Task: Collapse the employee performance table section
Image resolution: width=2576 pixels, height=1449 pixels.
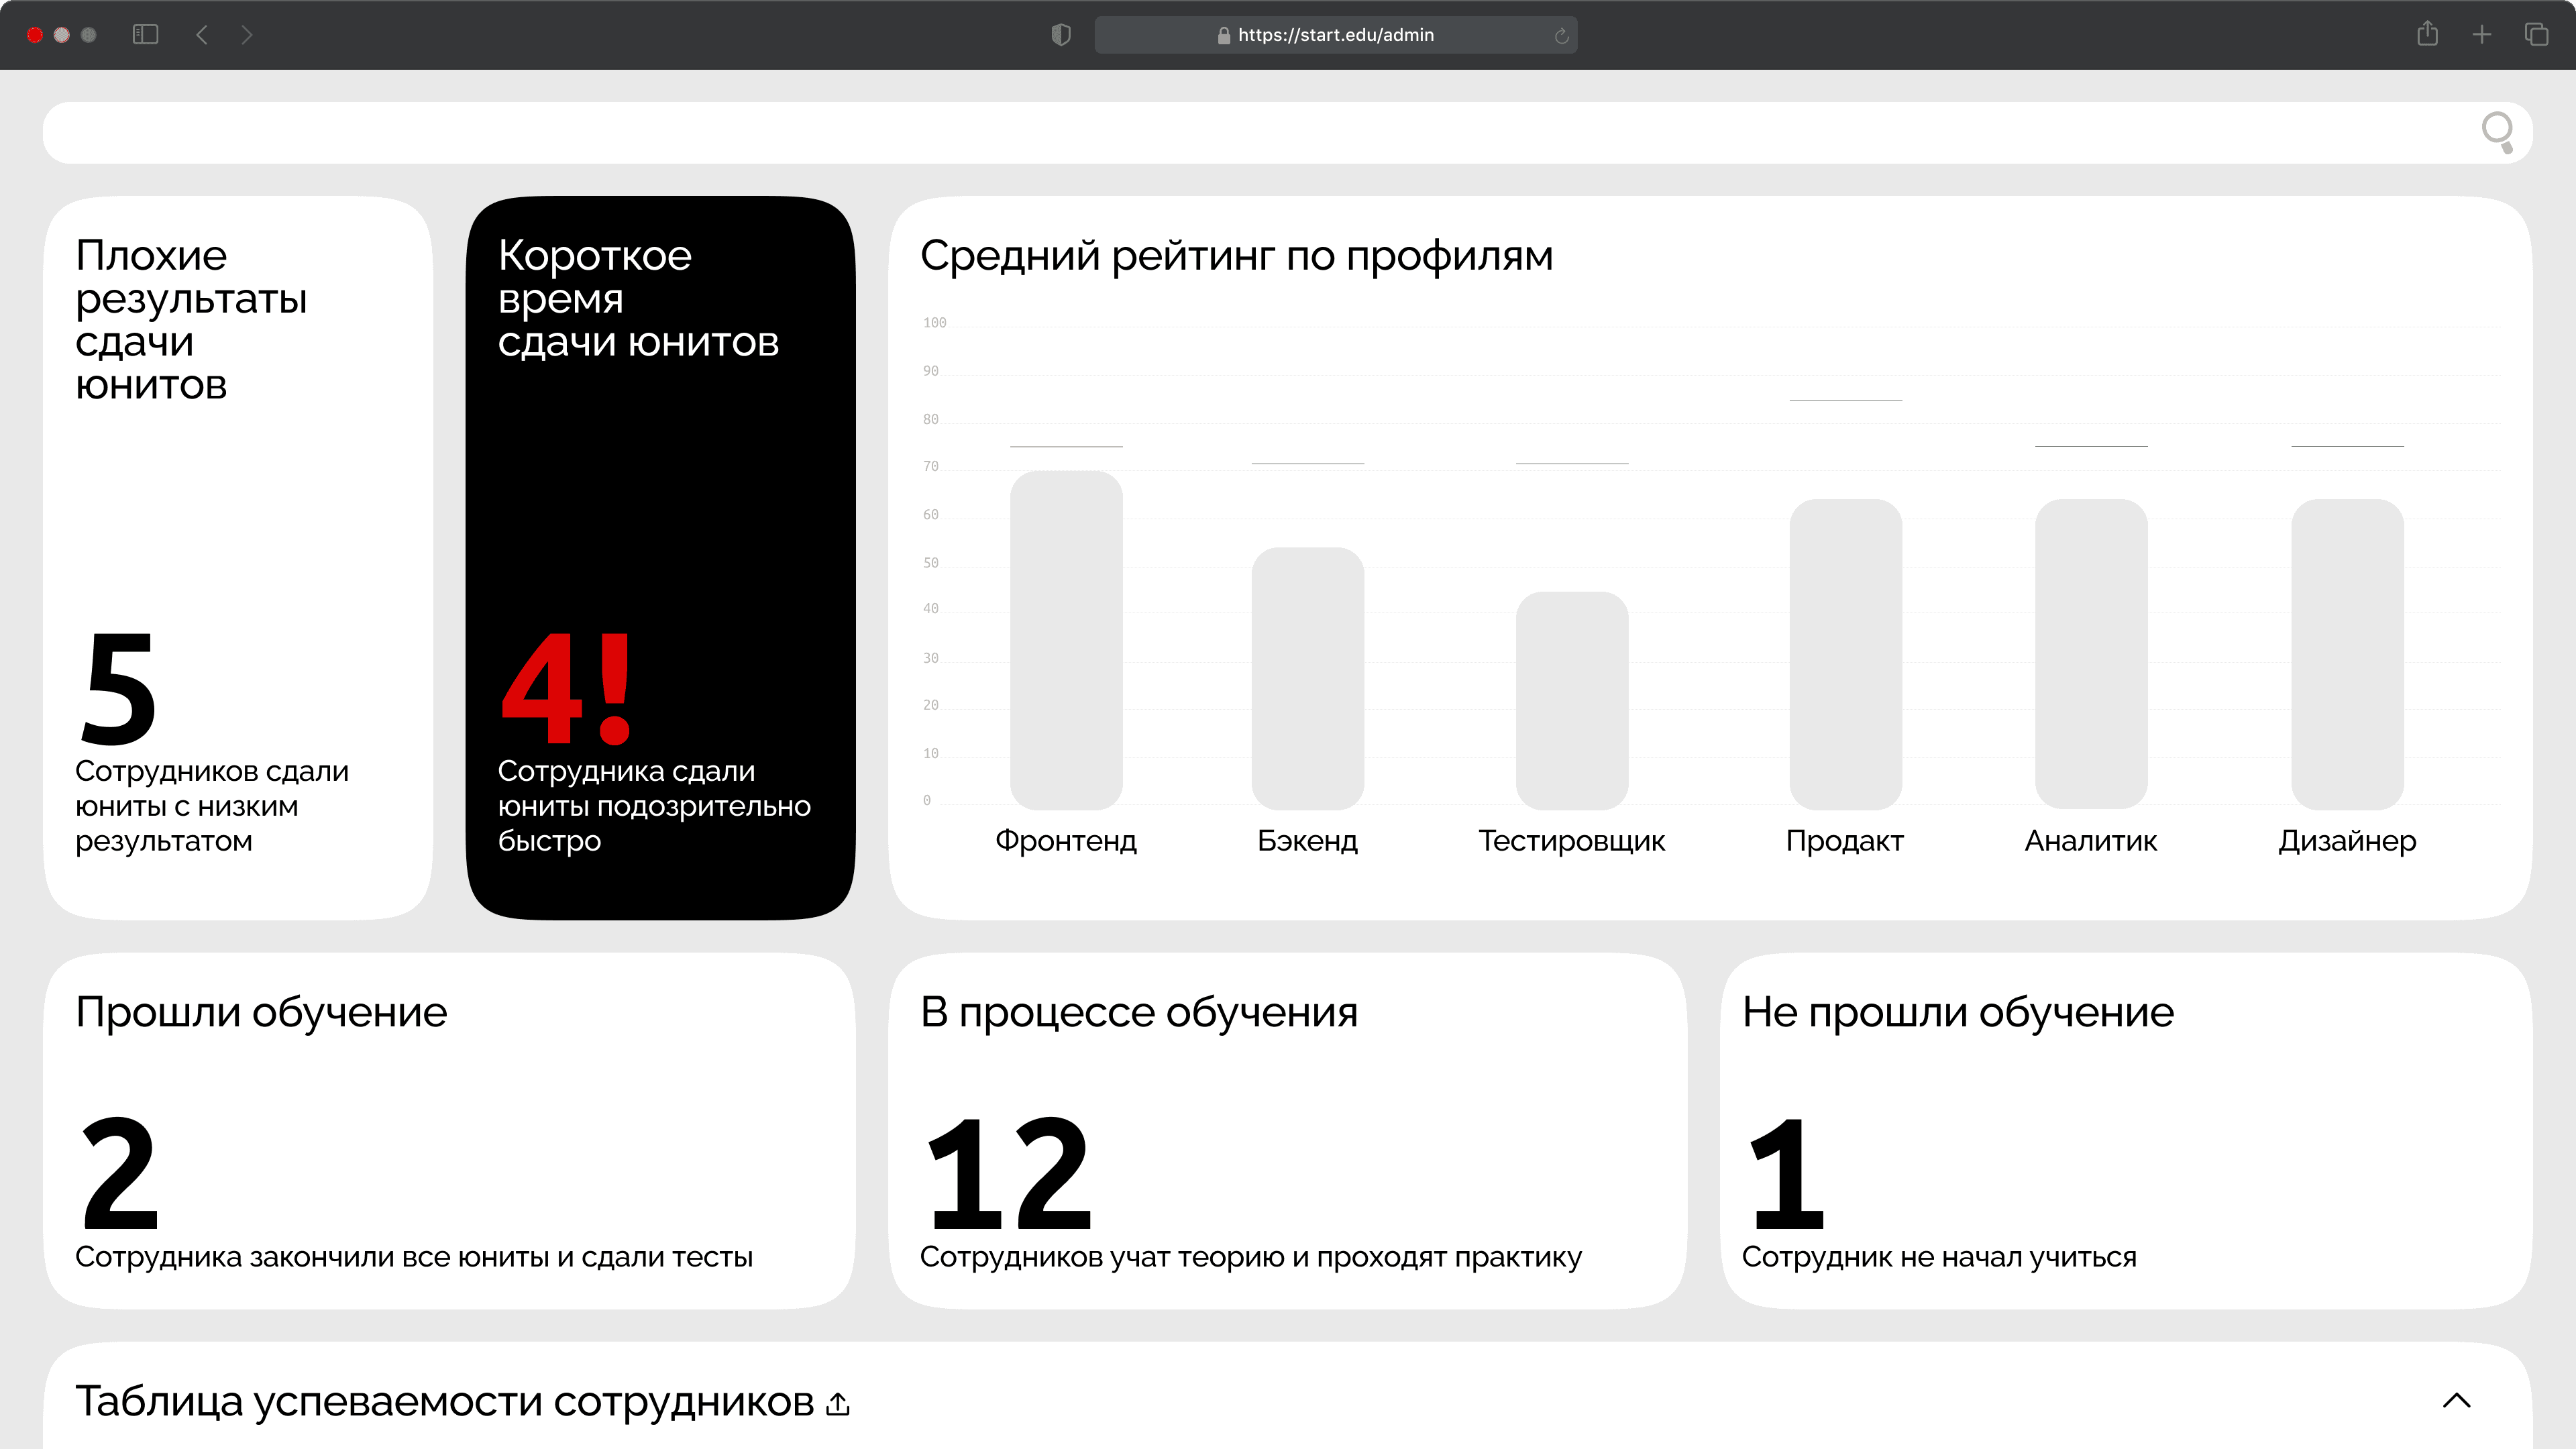Action: click(2456, 1400)
